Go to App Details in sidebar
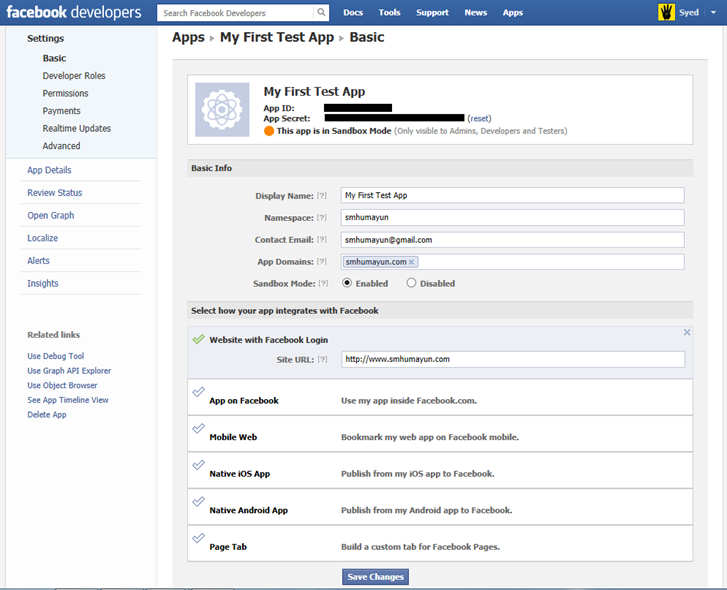The width and height of the screenshot is (727, 590). (x=49, y=170)
